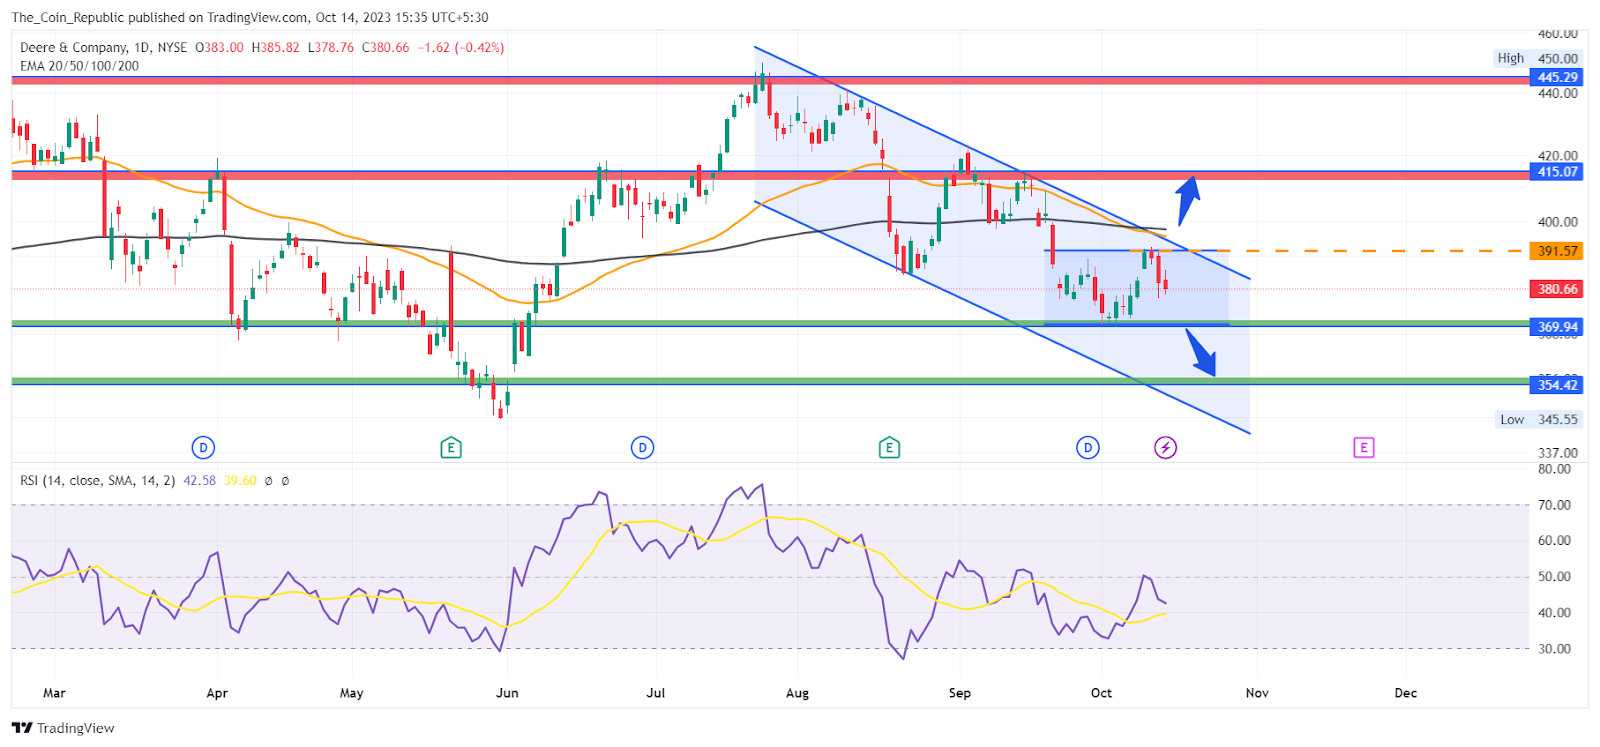Open the green earnings E marker in August
The image size is (1600, 747).
(x=889, y=448)
